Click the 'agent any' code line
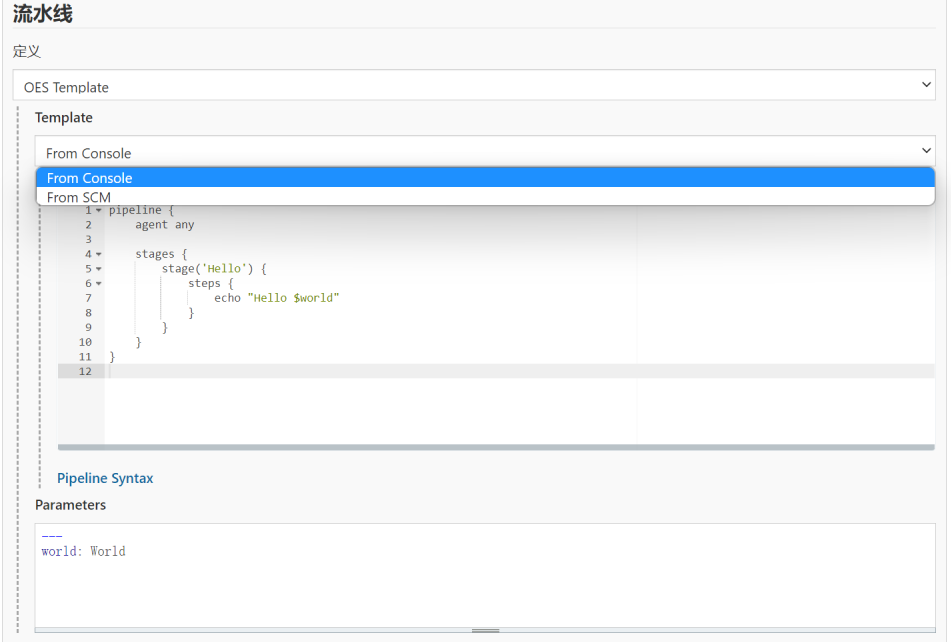Screen dimensions: 951x642 click(164, 224)
